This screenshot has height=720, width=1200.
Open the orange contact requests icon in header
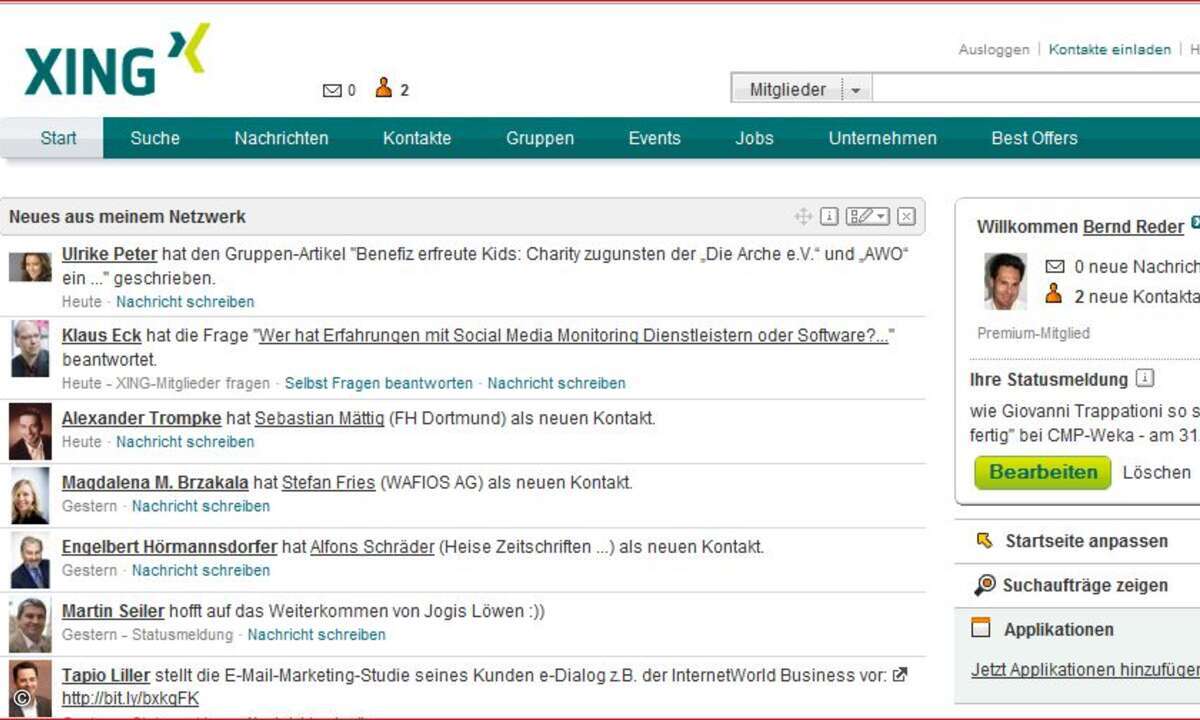coord(384,89)
